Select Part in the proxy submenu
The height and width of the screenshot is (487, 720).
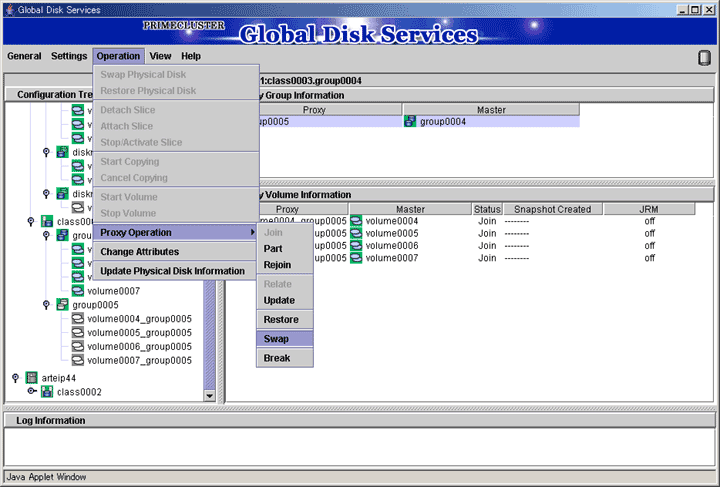[285, 249]
